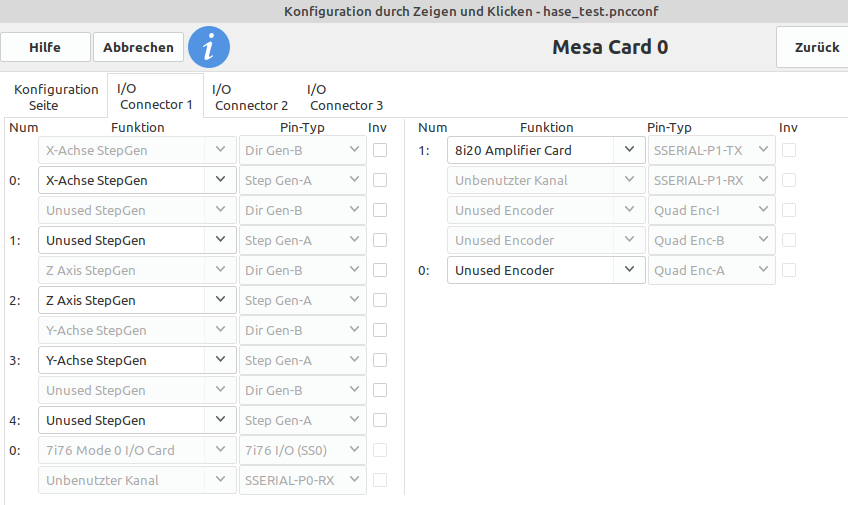Enable the Inv checkbox for Y-Achse Step Gen-A row
848x505 pixels.
pos(380,360)
